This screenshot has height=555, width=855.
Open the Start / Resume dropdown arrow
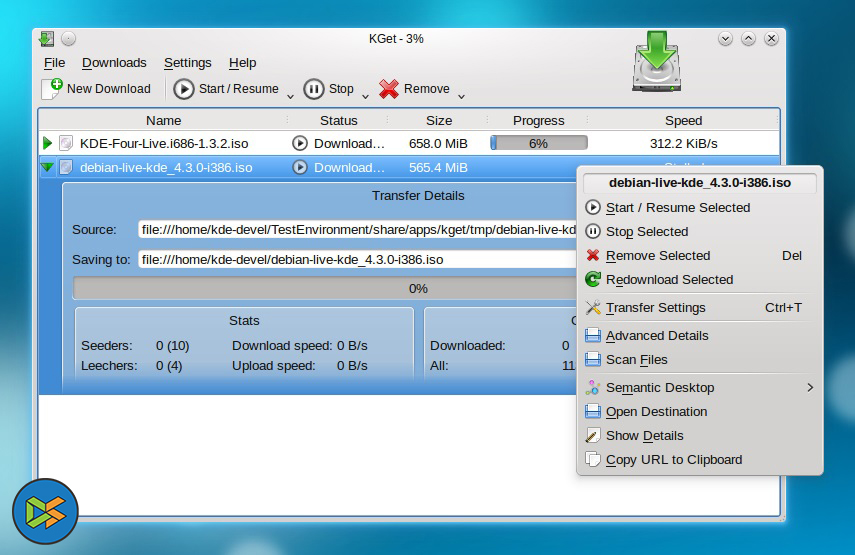tap(290, 96)
